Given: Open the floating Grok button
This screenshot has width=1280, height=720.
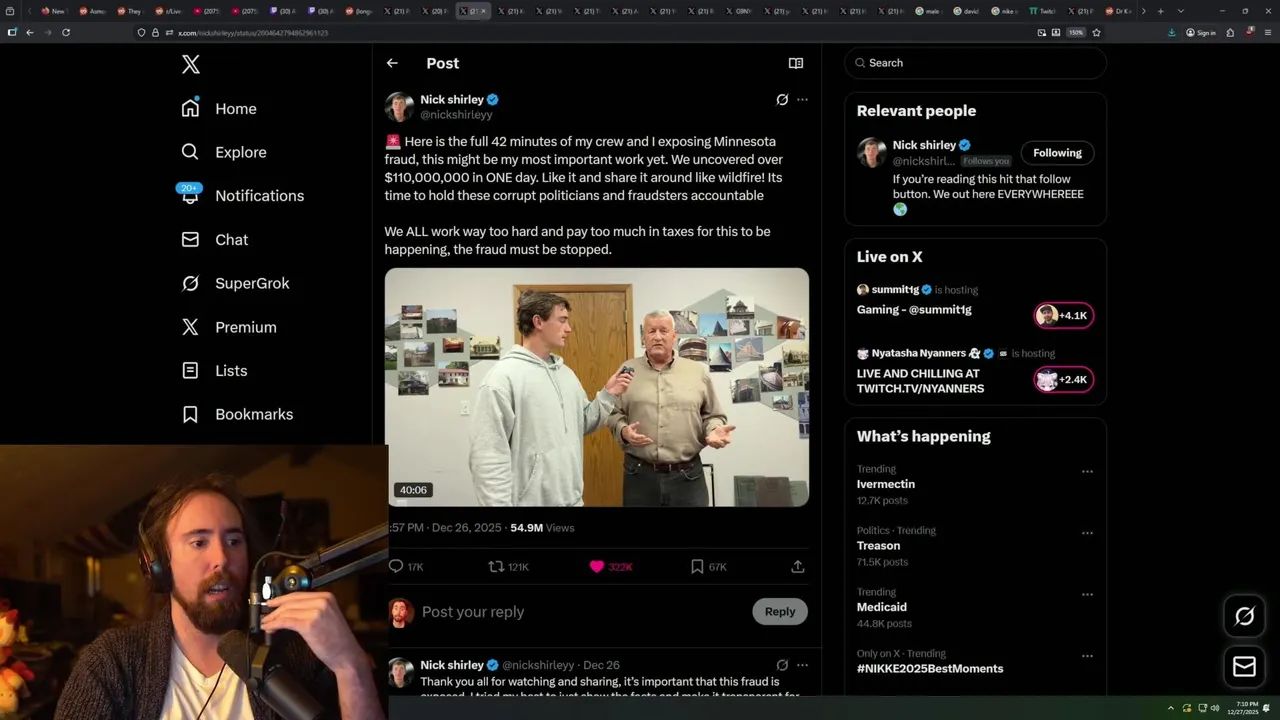Looking at the screenshot, I should (x=1245, y=617).
